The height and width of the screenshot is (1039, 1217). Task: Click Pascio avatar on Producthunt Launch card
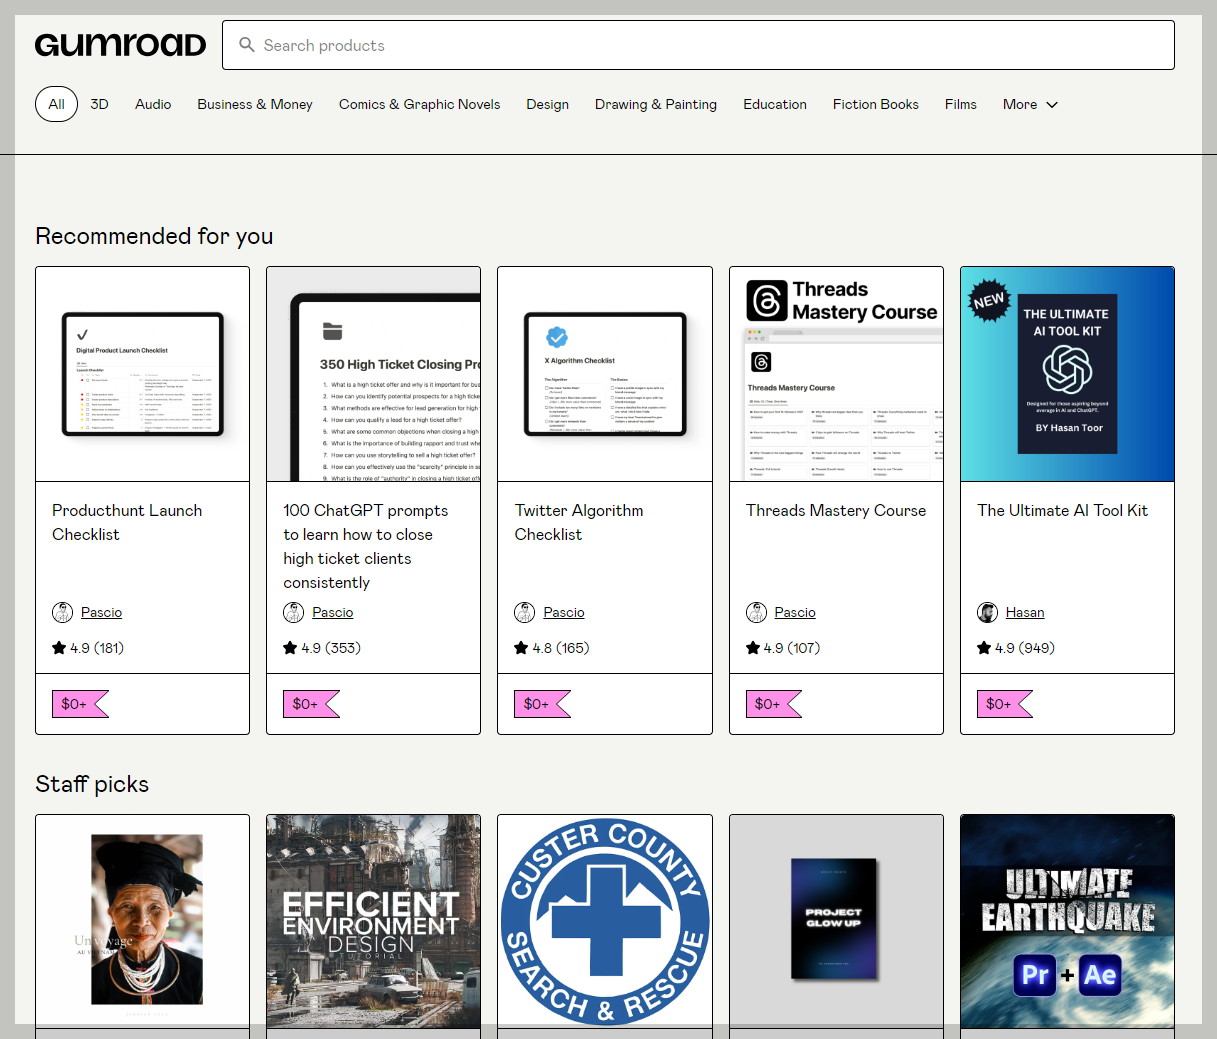coord(62,612)
